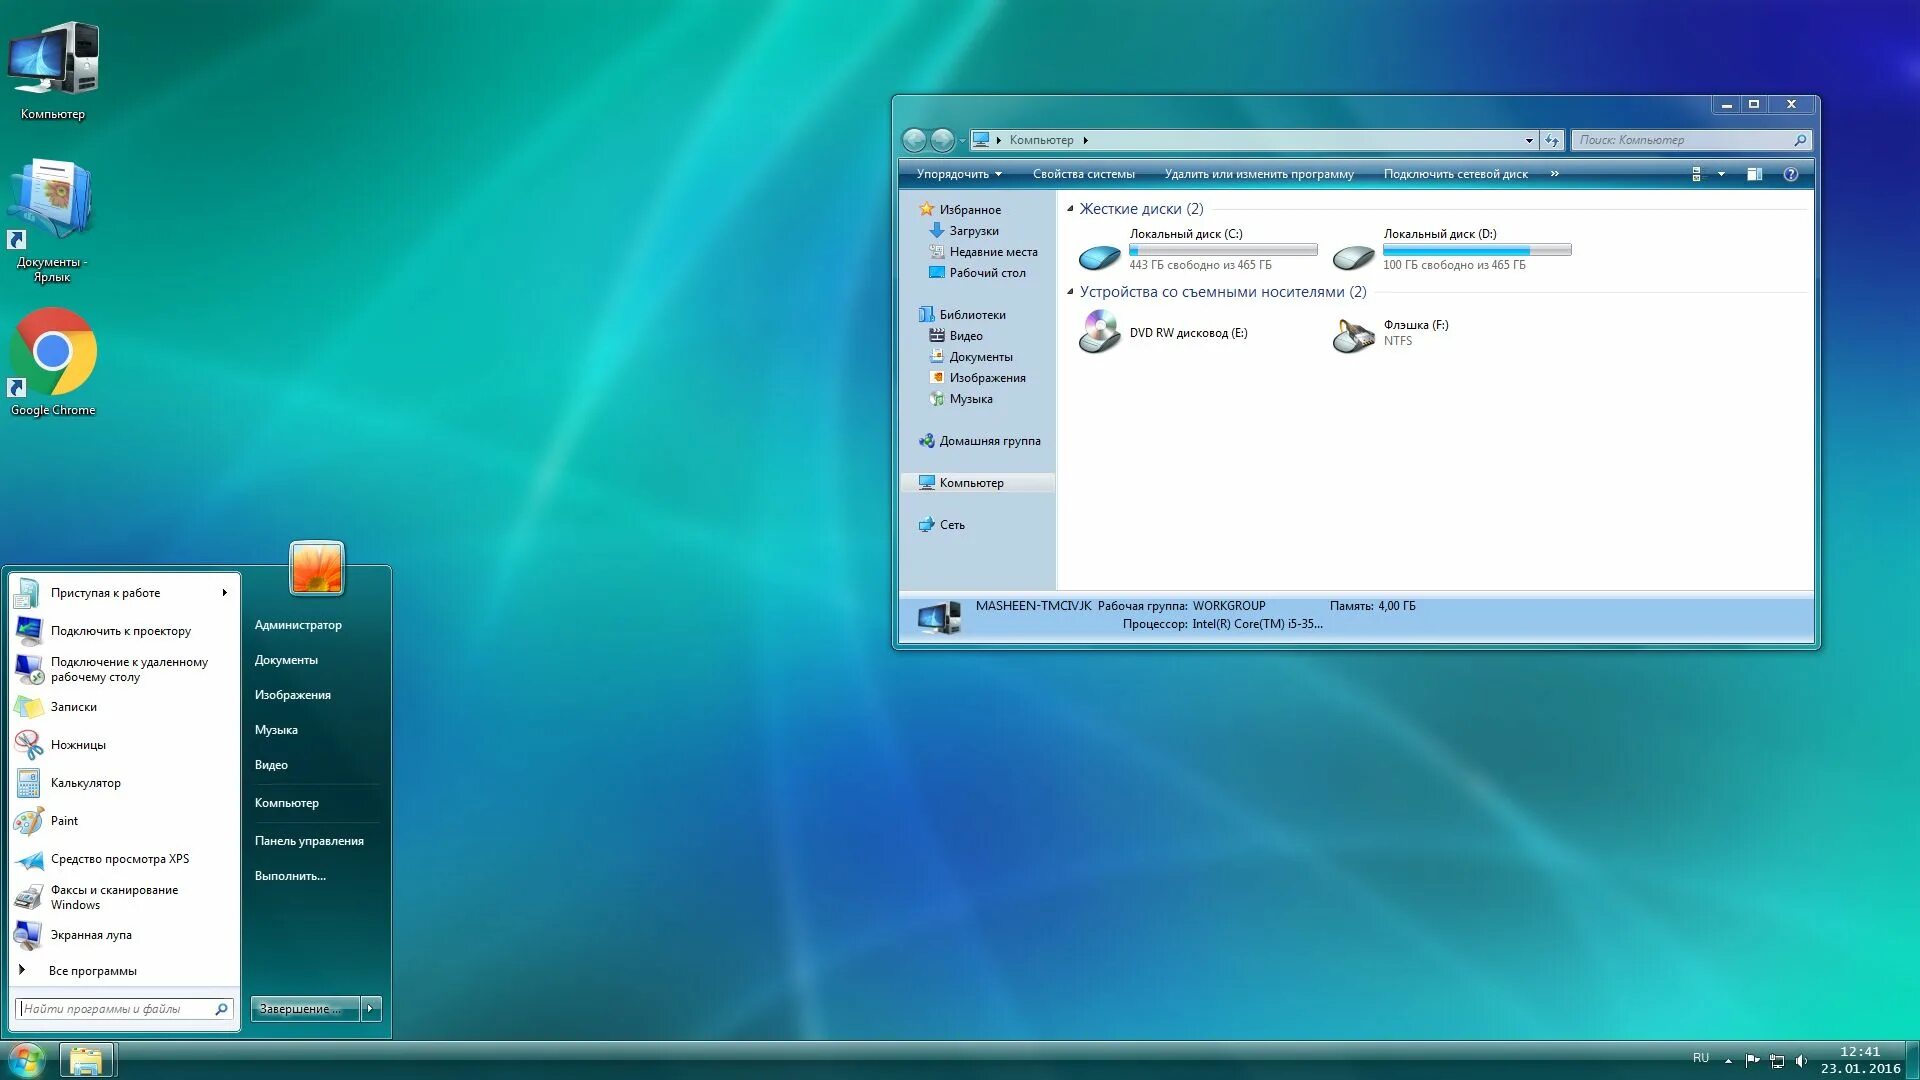Click the search magnifier in Explorer
Image resolution: width=1920 pixels, height=1080 pixels.
1799,140
